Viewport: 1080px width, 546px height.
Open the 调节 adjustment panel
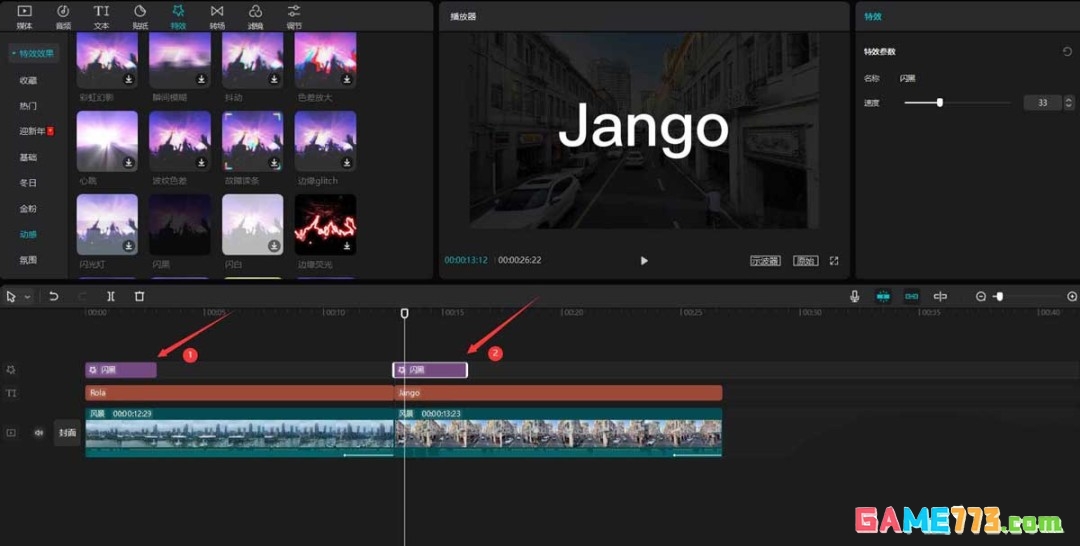point(294,16)
